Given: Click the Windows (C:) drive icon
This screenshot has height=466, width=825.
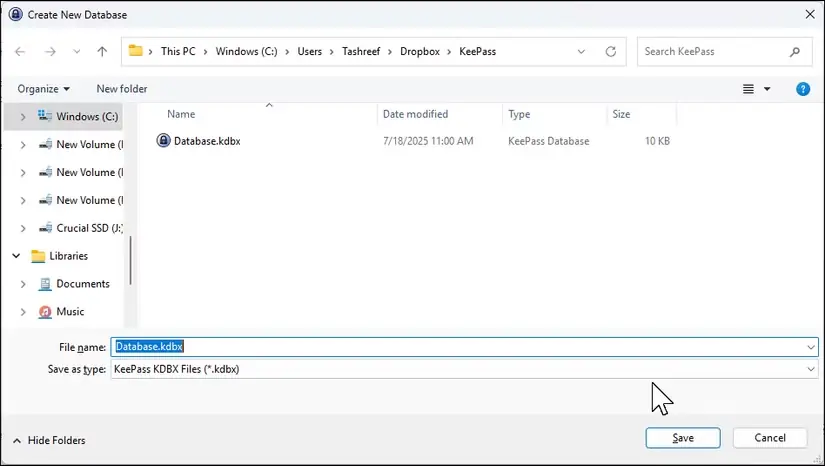Looking at the screenshot, I should coord(45,116).
